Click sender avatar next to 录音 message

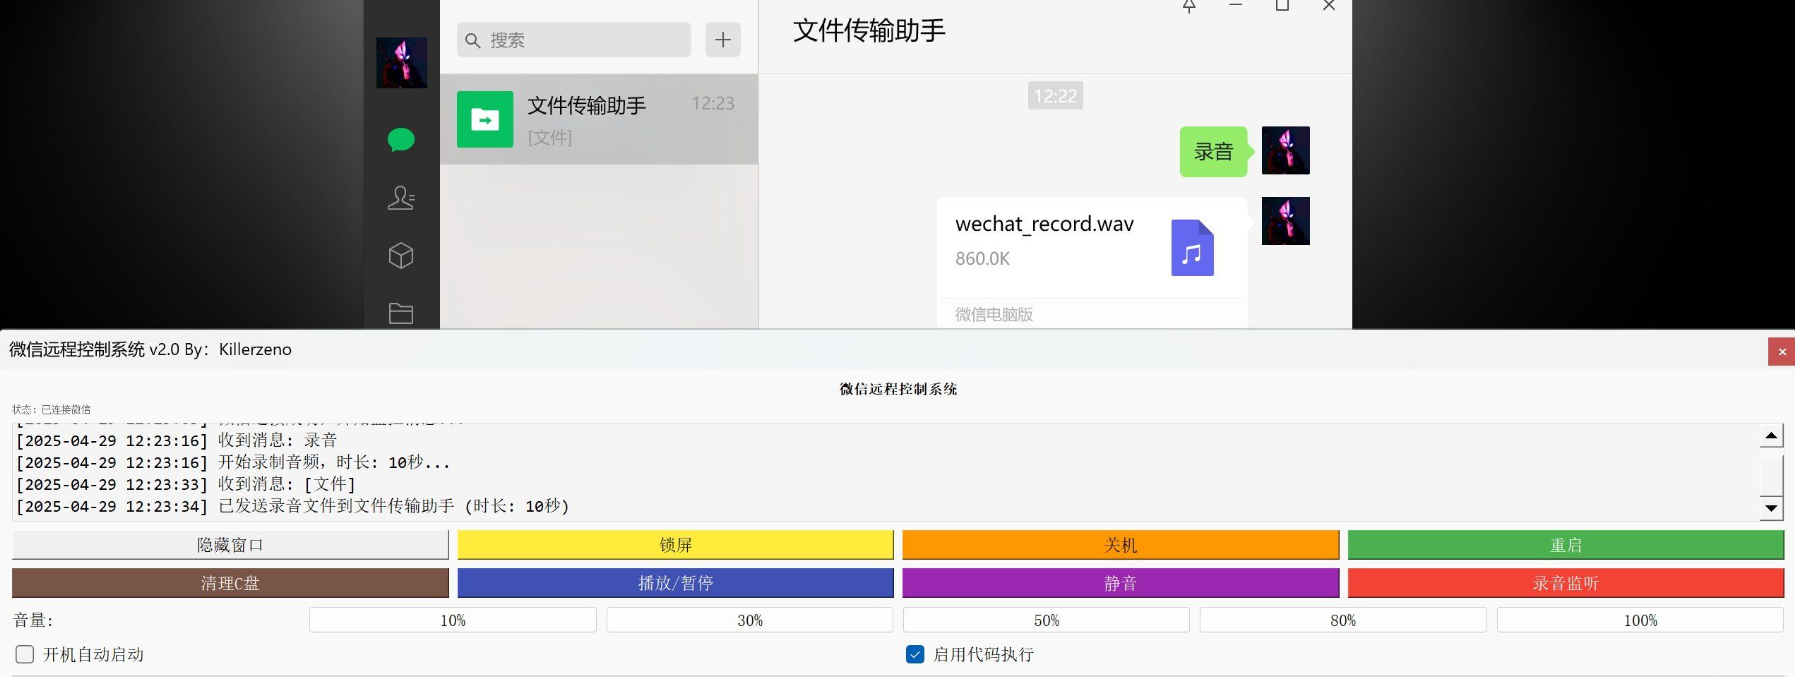[x=1286, y=150]
